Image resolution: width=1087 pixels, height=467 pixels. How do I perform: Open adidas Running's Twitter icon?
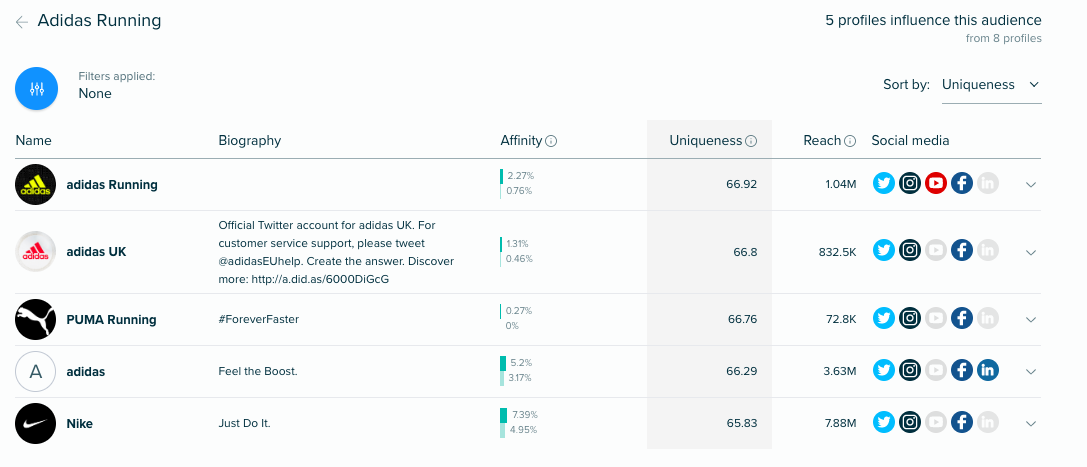(884, 184)
